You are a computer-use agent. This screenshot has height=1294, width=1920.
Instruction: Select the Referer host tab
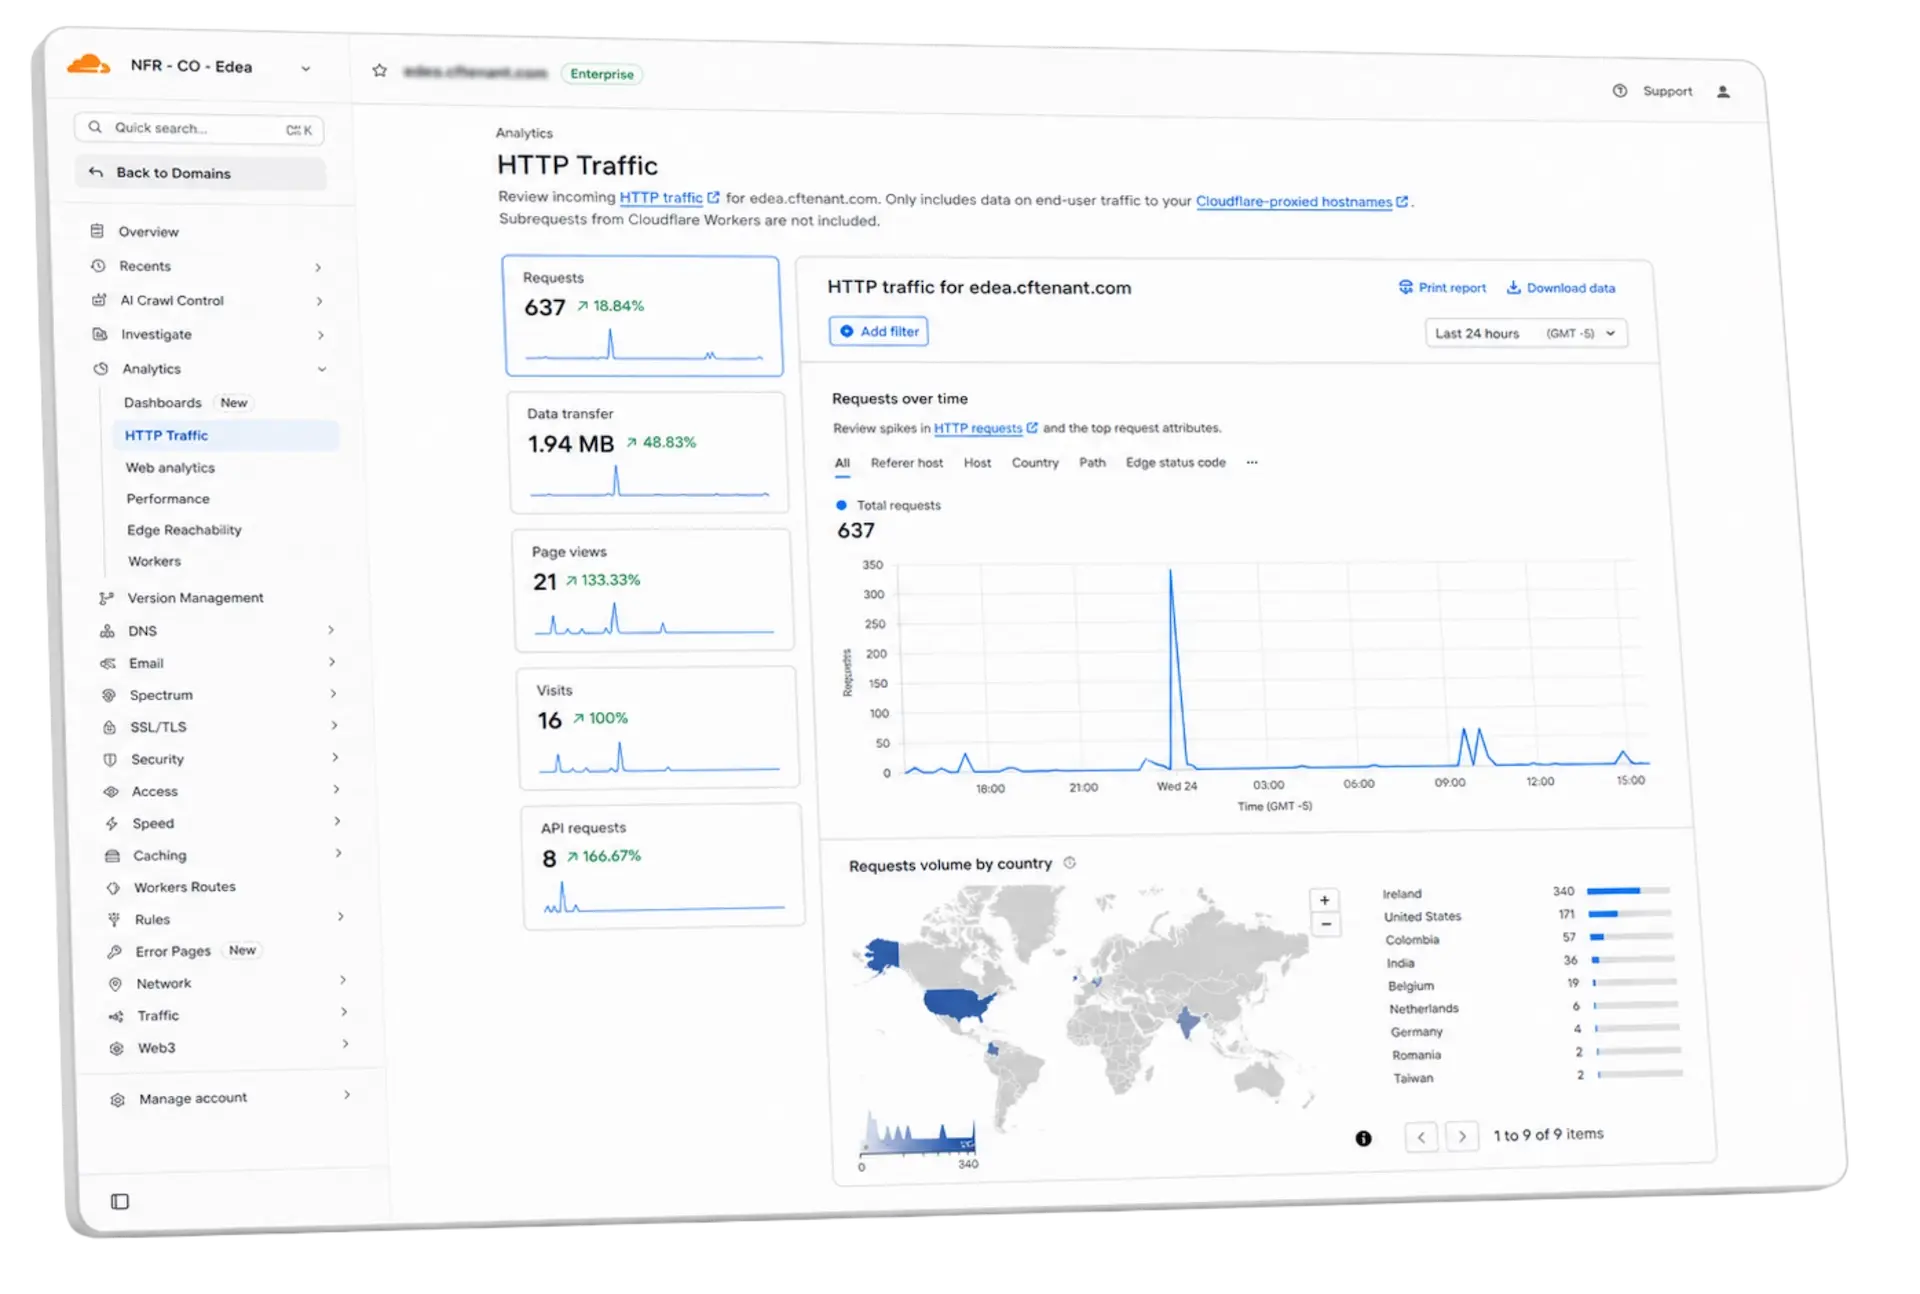coord(906,463)
